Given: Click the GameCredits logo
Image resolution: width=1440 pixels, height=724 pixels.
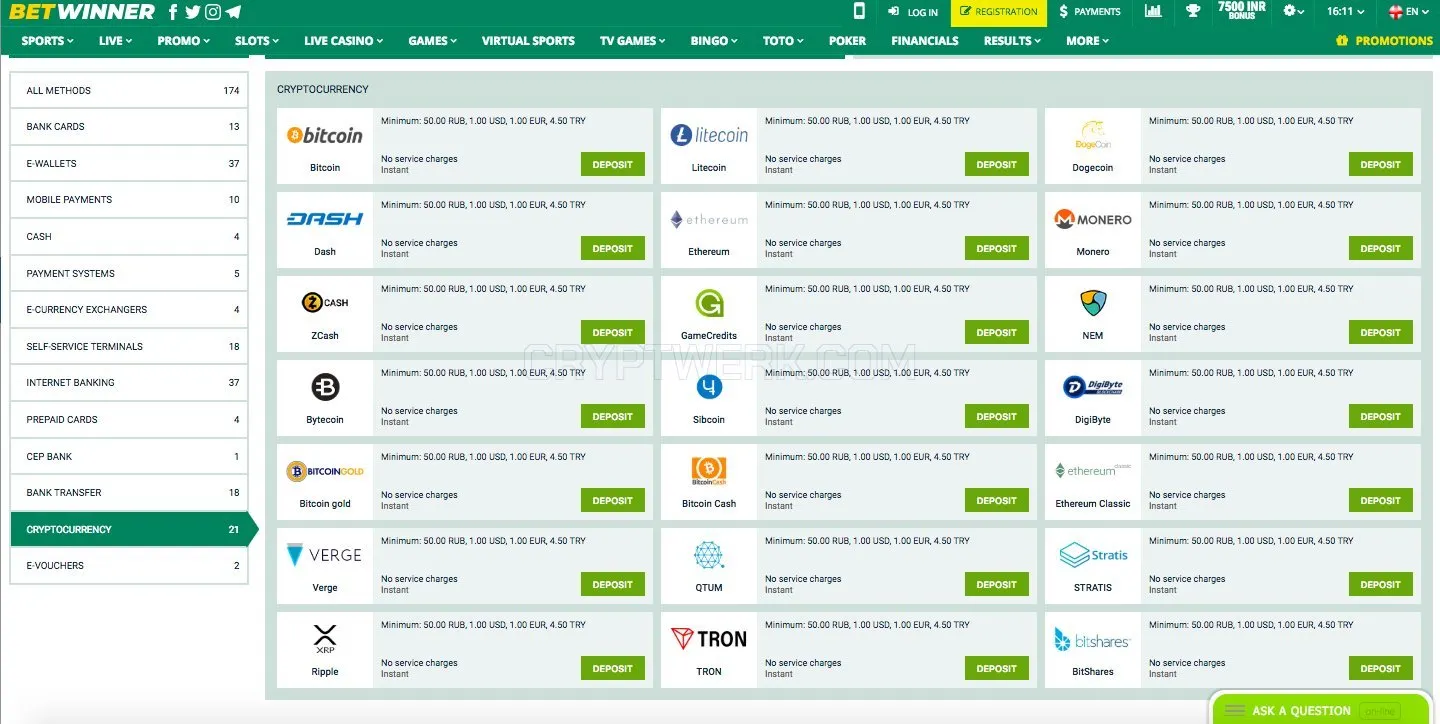Looking at the screenshot, I should [709, 303].
